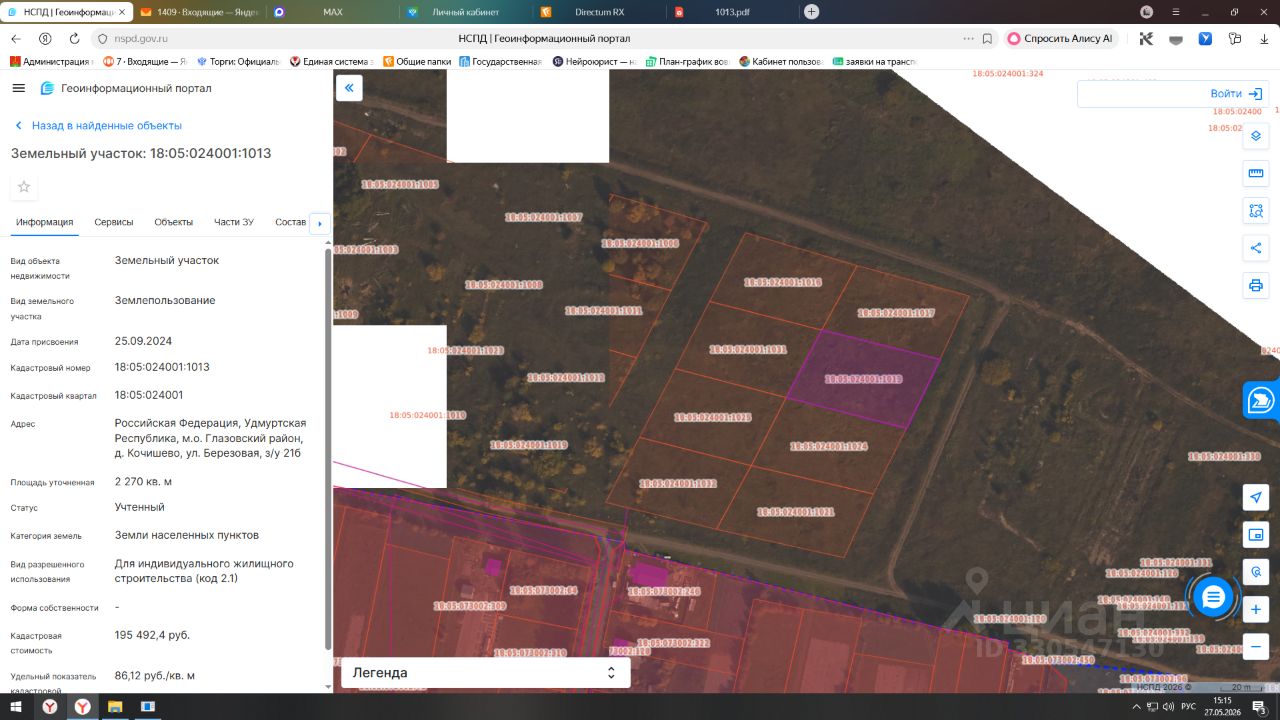
Task: Center map on my location arrow
Action: click(x=1256, y=497)
